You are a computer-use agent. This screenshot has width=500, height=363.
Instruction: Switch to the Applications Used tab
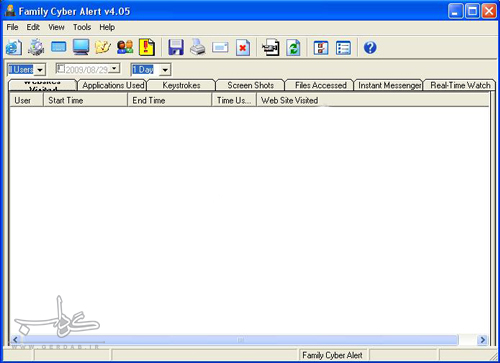click(x=113, y=85)
